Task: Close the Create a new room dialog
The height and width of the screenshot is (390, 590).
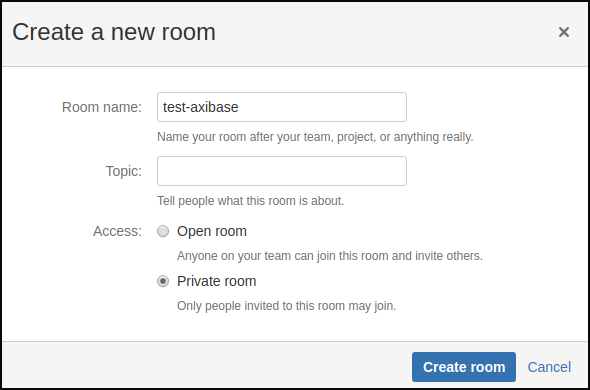Action: pos(564,32)
